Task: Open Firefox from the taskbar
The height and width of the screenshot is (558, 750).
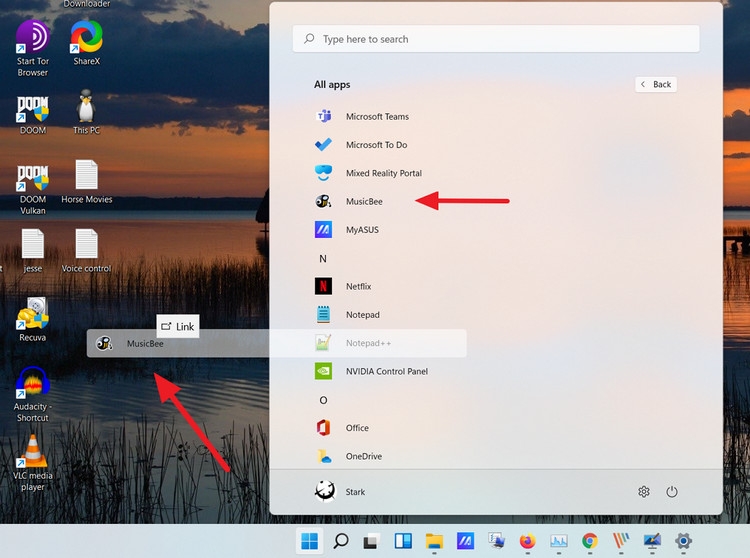Action: click(x=527, y=541)
